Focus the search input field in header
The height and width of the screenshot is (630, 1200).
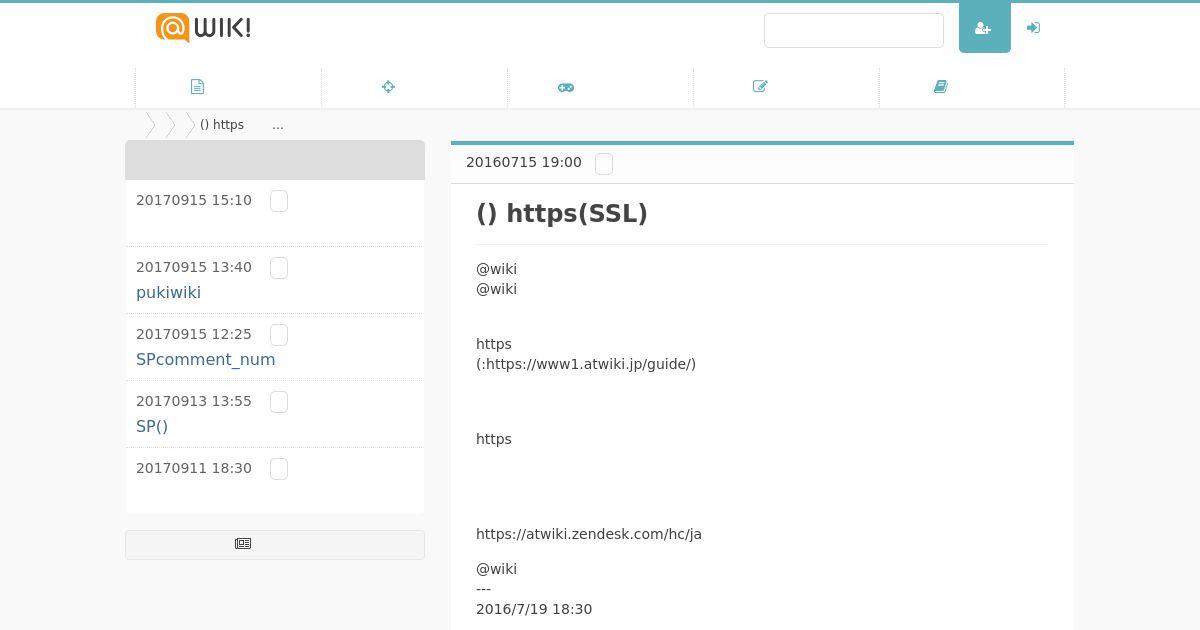click(854, 30)
